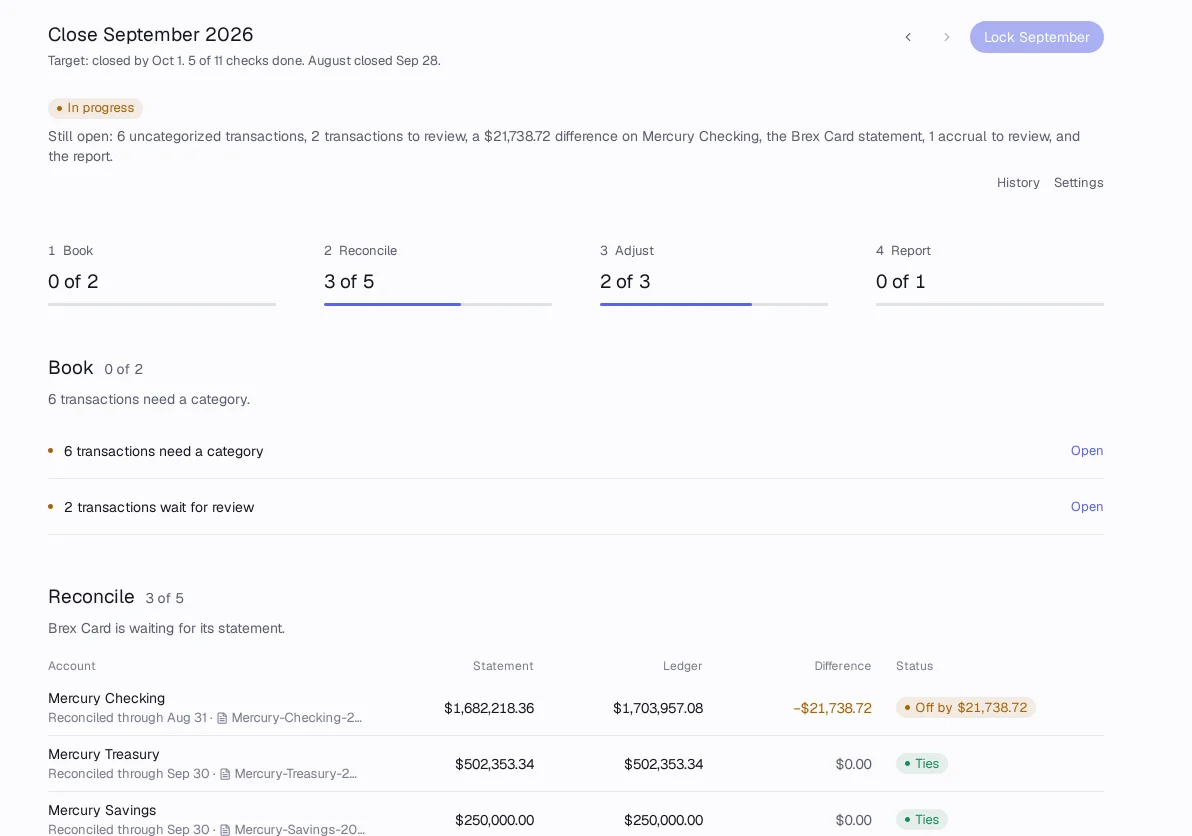Image resolution: width=1192 pixels, height=836 pixels.
Task: Open the Mercury-Checking statement file icon
Action: point(222,718)
